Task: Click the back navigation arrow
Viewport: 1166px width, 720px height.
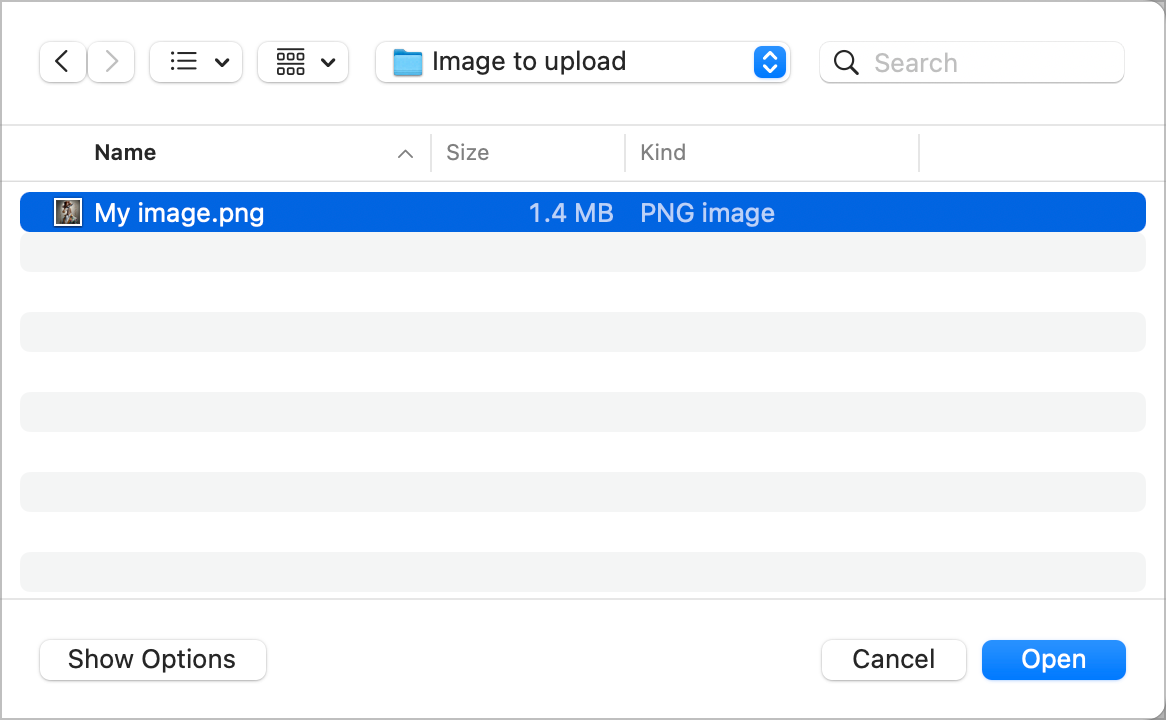Action: (62, 62)
